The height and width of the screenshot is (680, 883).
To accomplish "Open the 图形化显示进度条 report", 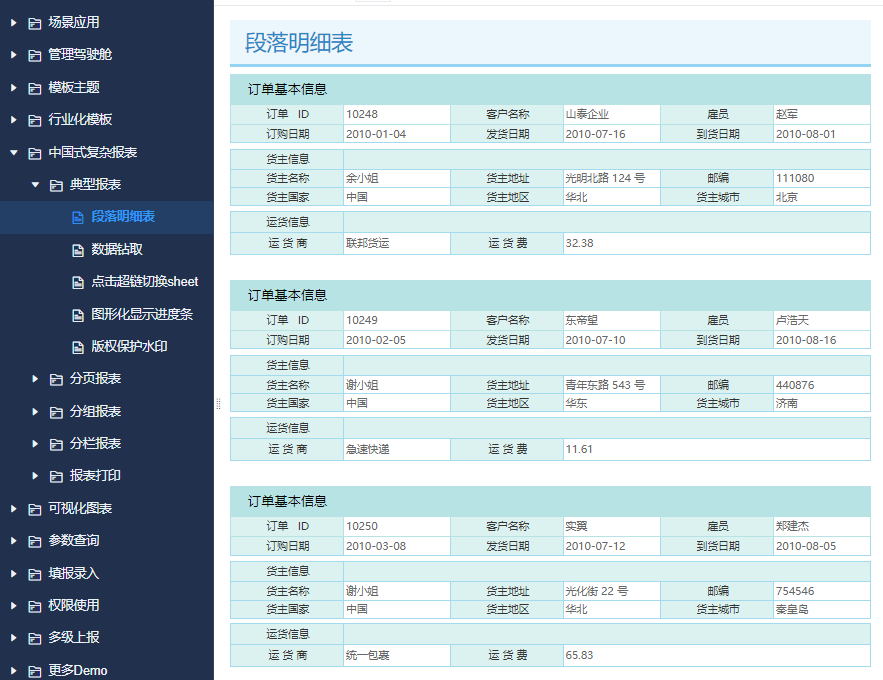I will (142, 314).
